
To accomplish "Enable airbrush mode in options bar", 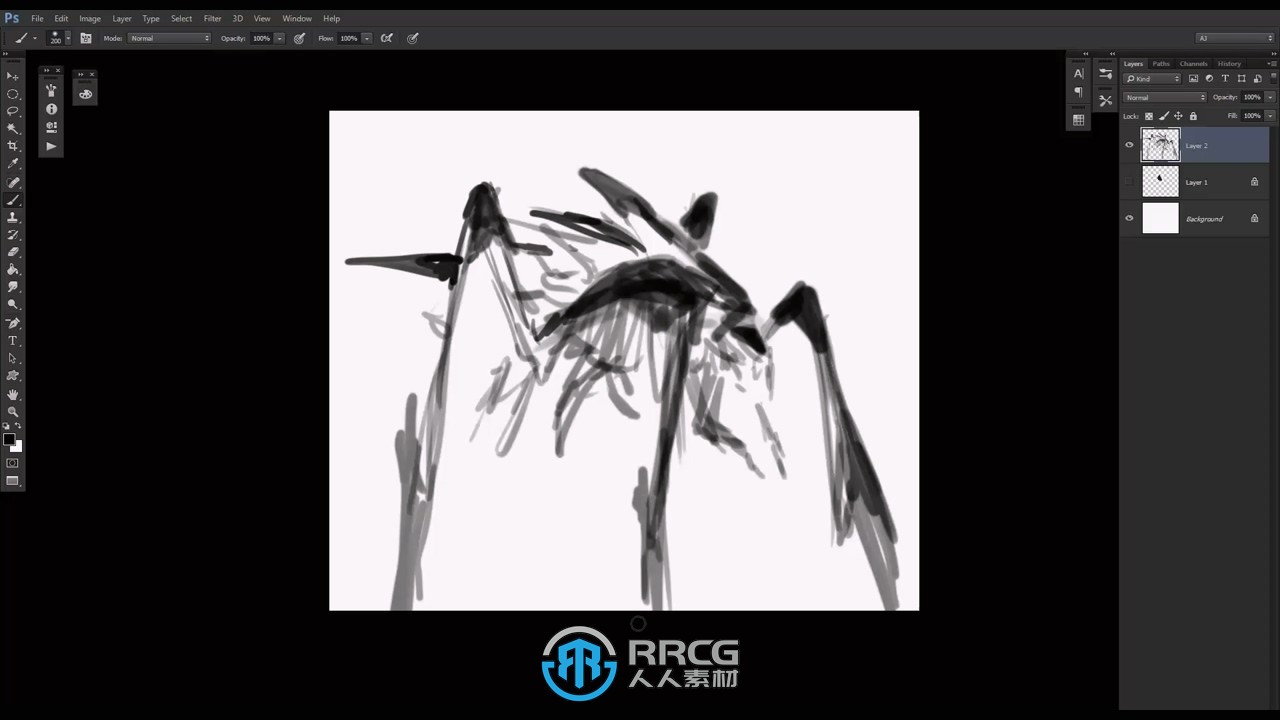I will point(387,38).
